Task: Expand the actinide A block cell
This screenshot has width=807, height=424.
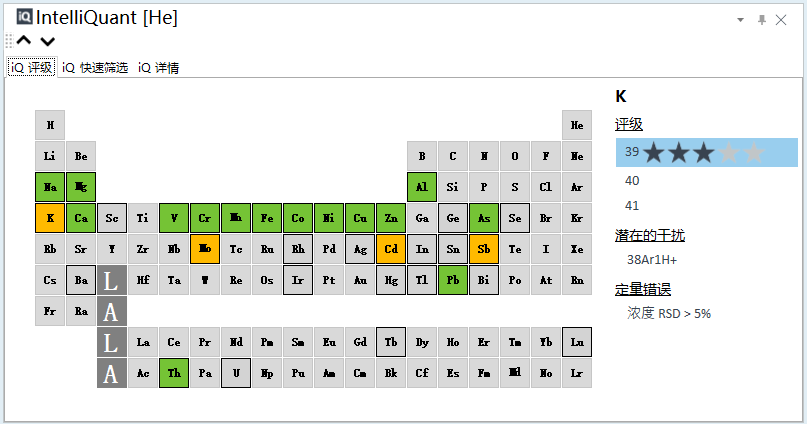Action: coord(112,311)
